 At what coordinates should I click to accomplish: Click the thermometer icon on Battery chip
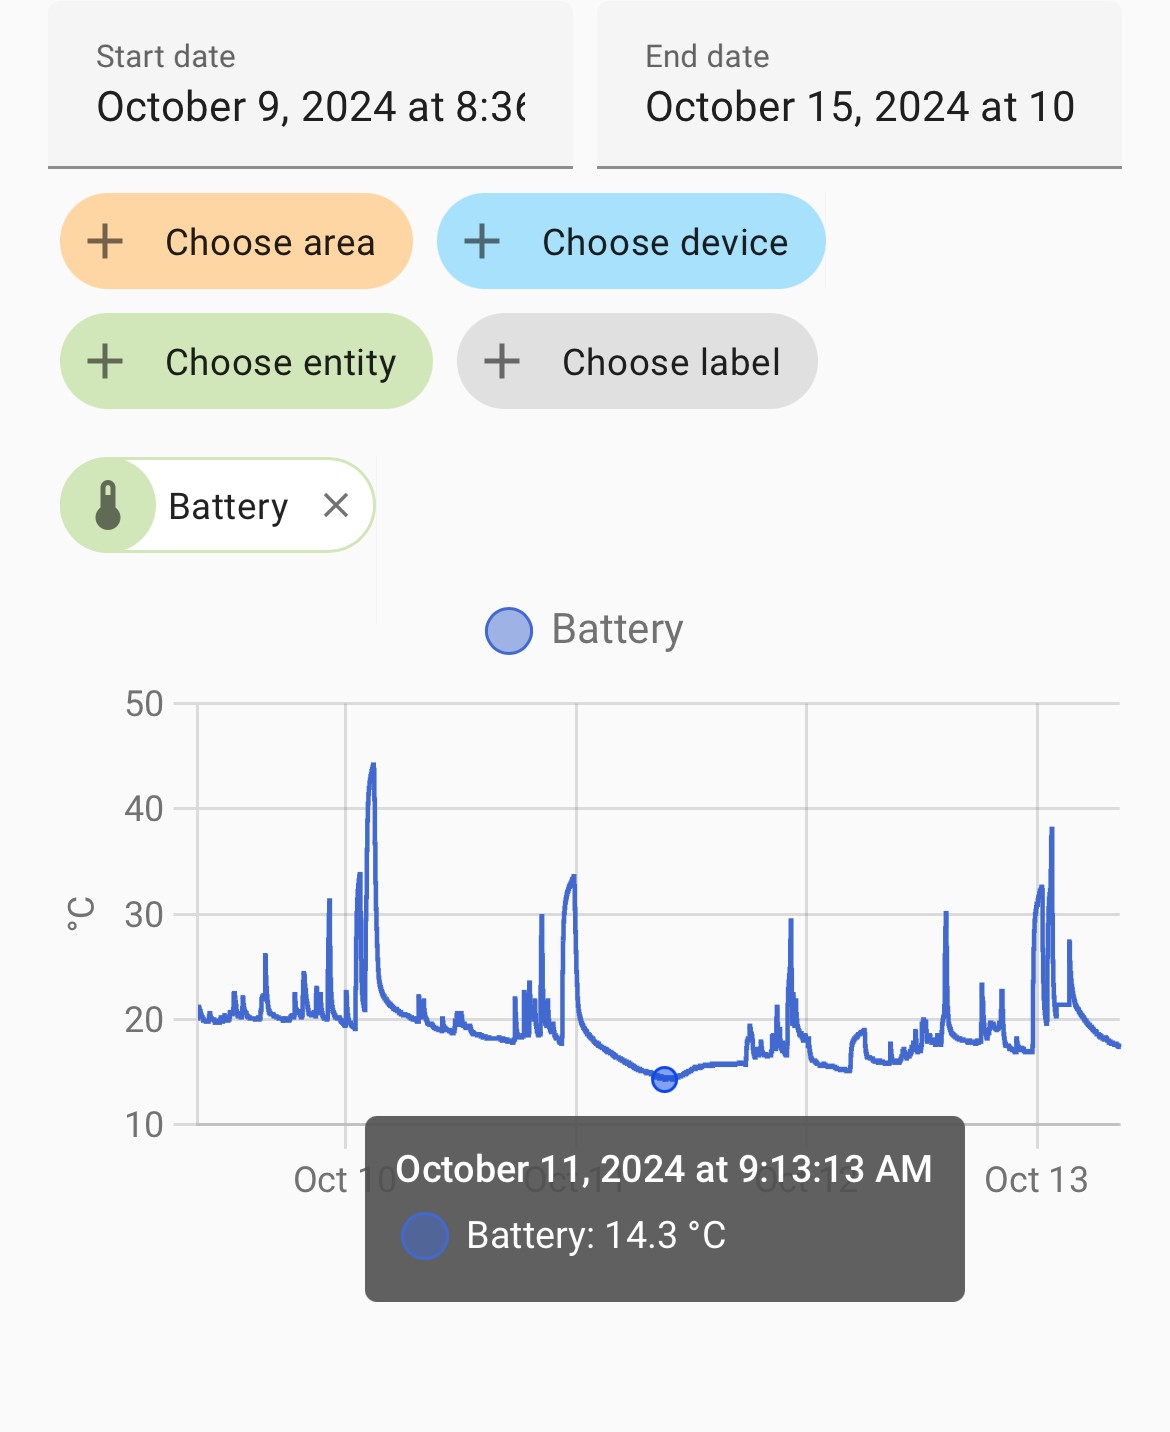[x=108, y=505]
